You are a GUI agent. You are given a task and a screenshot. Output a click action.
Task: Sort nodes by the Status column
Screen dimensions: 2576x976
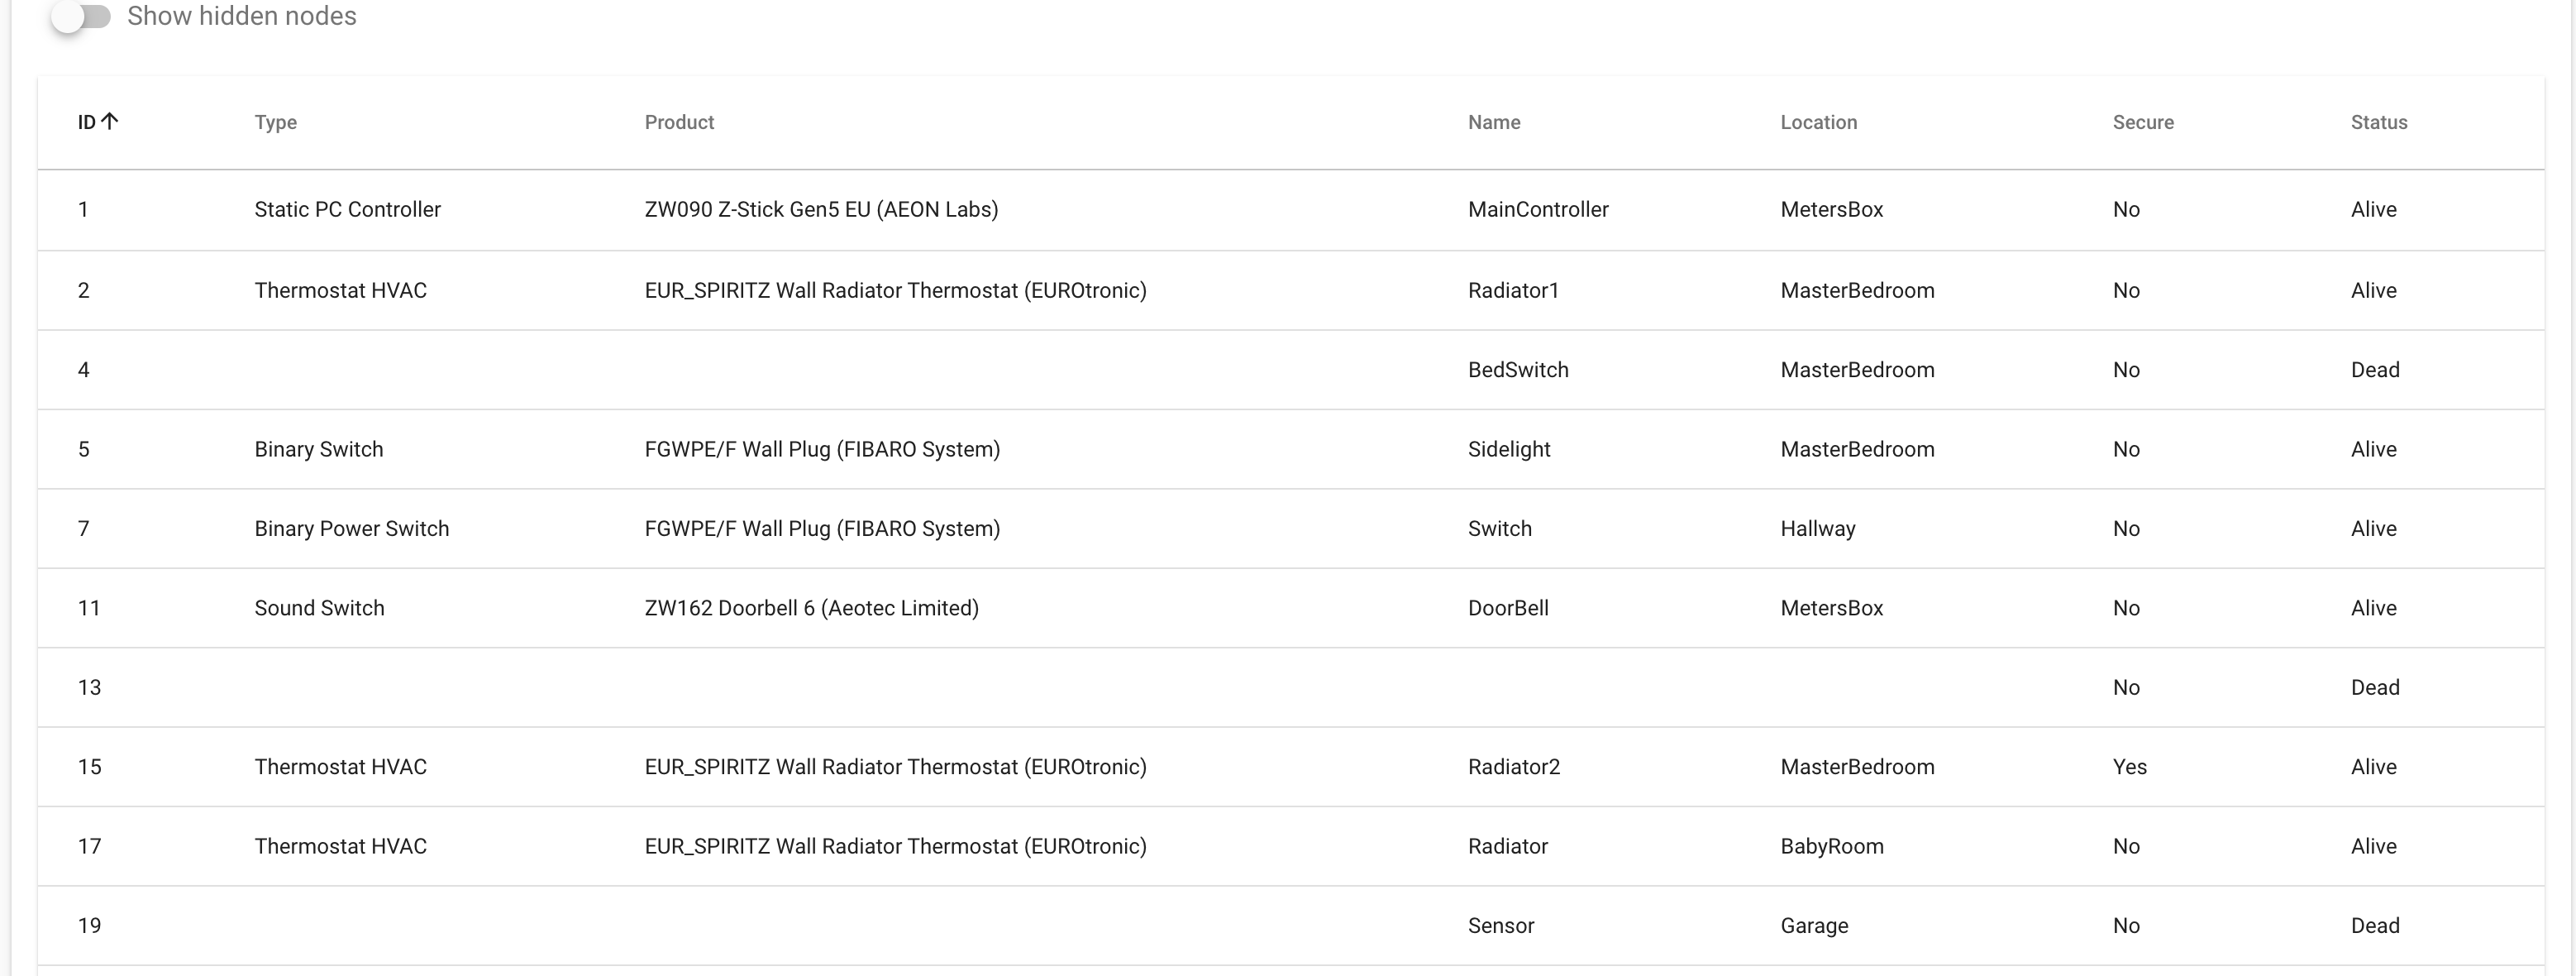click(x=2378, y=122)
